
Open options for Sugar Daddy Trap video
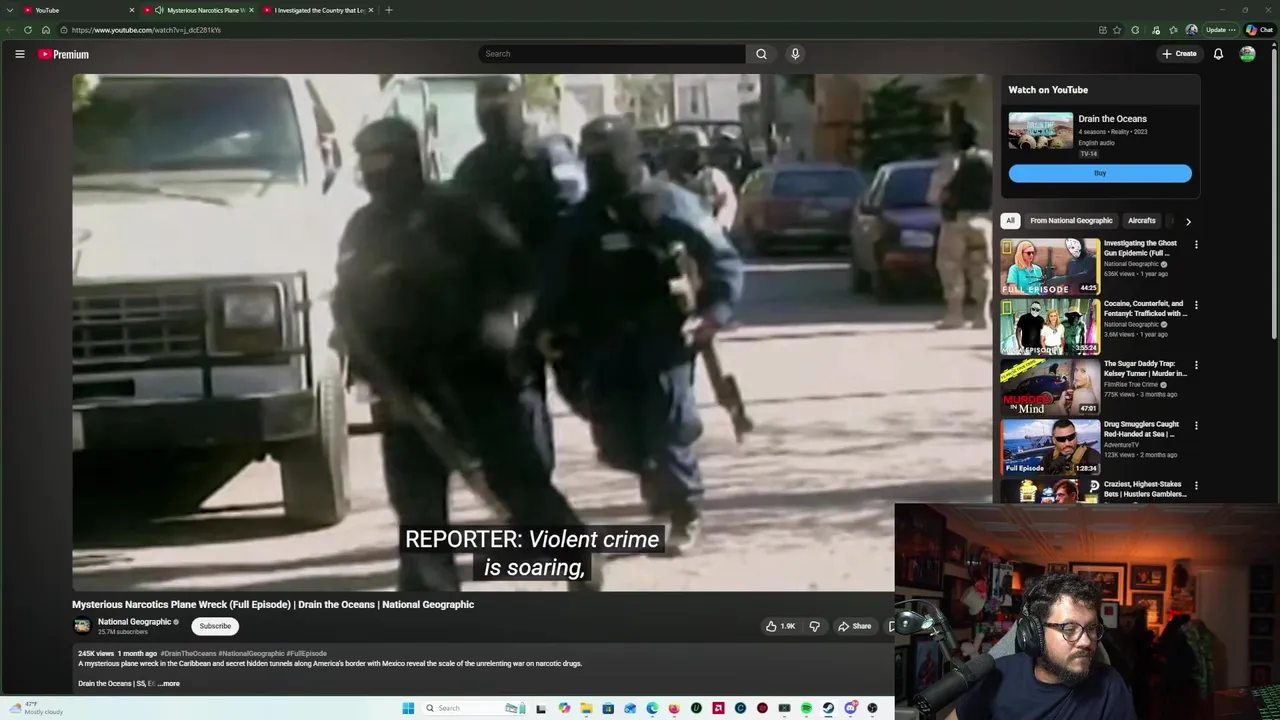[1196, 365]
